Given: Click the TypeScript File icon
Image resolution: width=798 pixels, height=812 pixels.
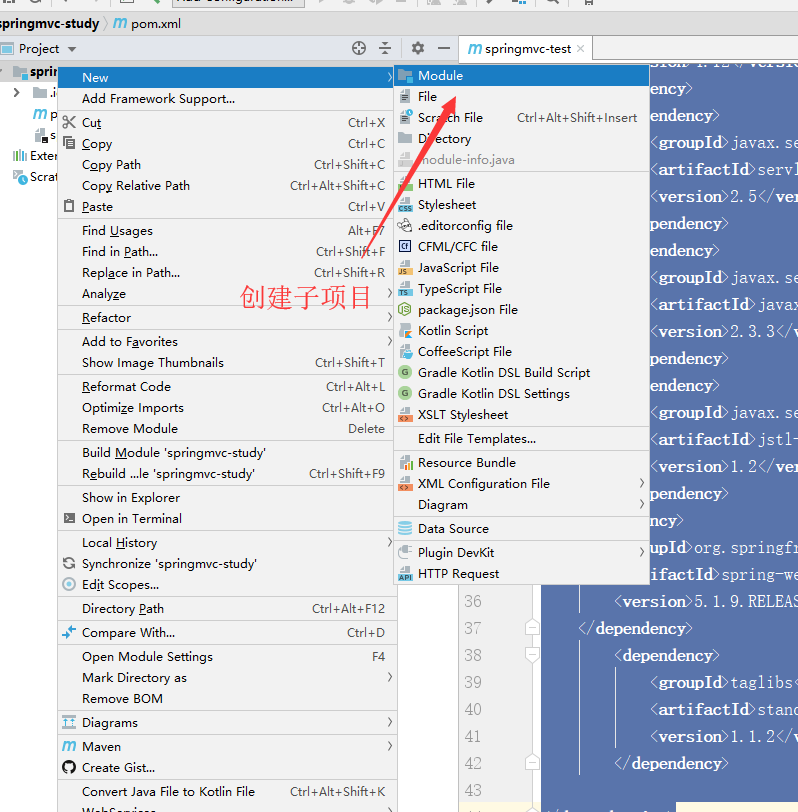Looking at the screenshot, I should tap(405, 289).
